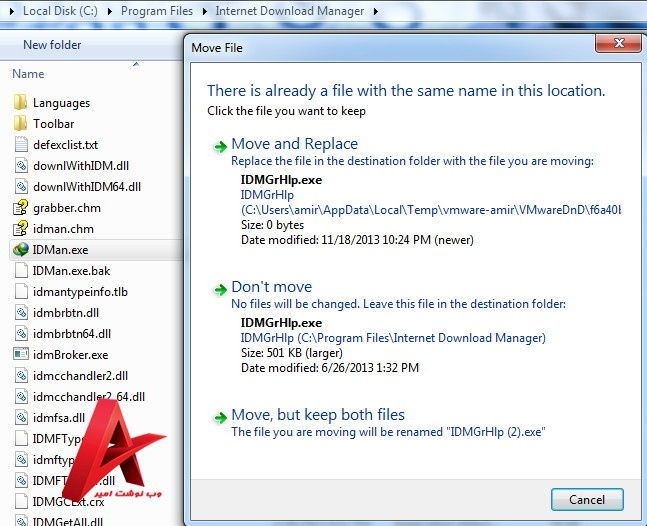The width and height of the screenshot is (647, 526).
Task: Select file name grabber.chm
Action: [67, 208]
